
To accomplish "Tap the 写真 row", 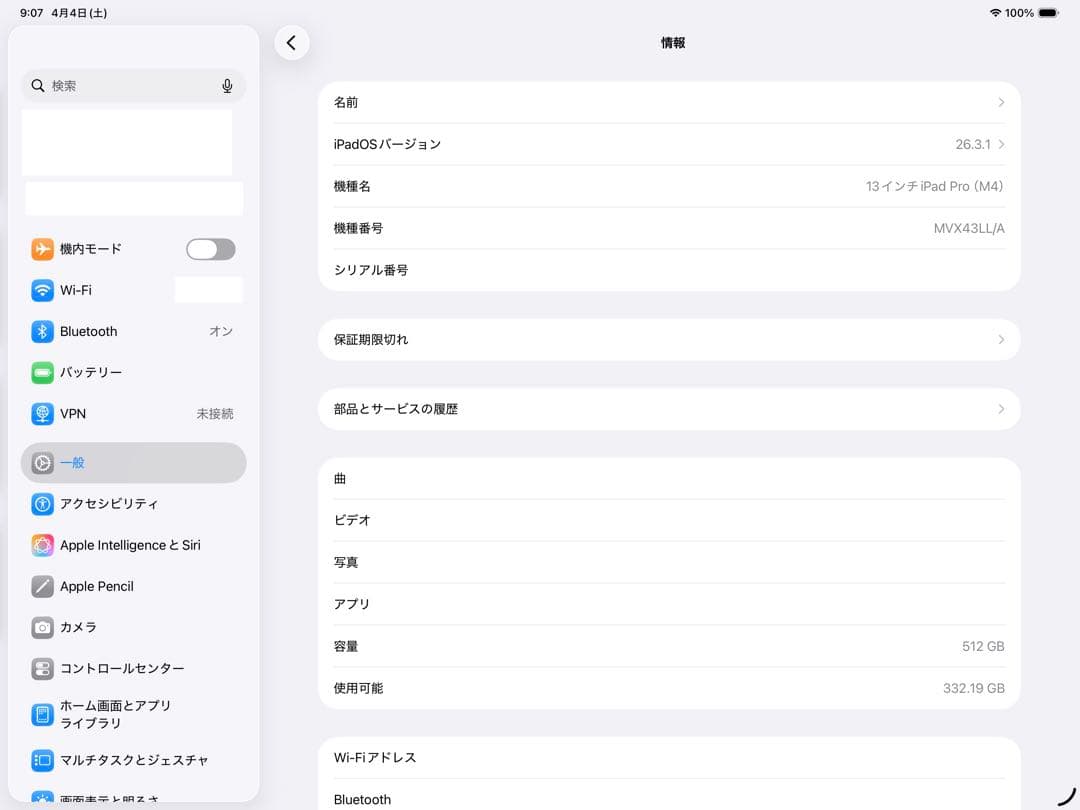I will [669, 563].
